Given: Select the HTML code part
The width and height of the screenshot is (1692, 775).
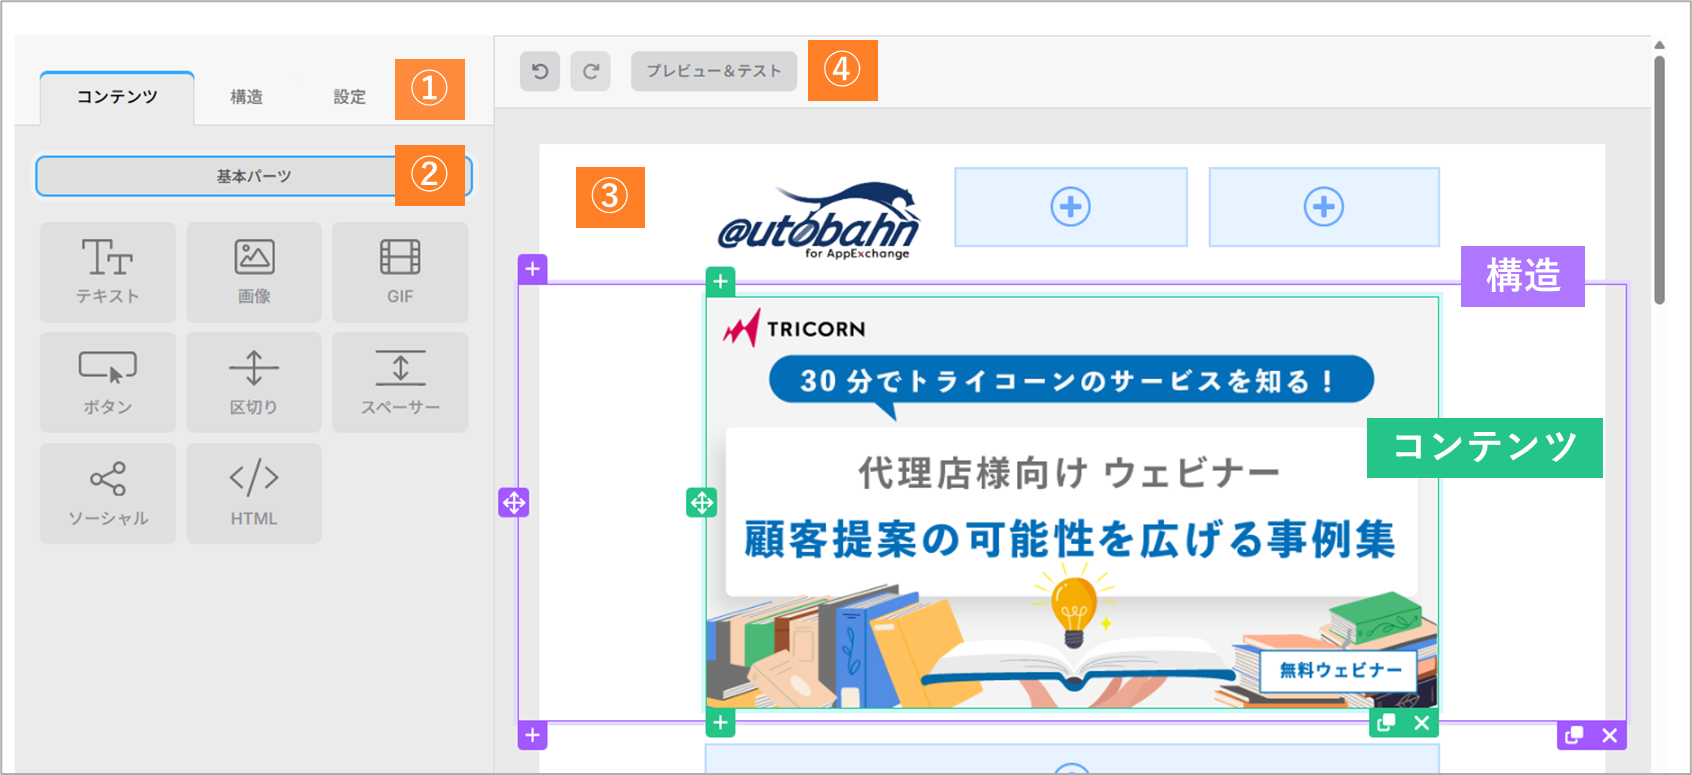Looking at the screenshot, I should tap(254, 494).
